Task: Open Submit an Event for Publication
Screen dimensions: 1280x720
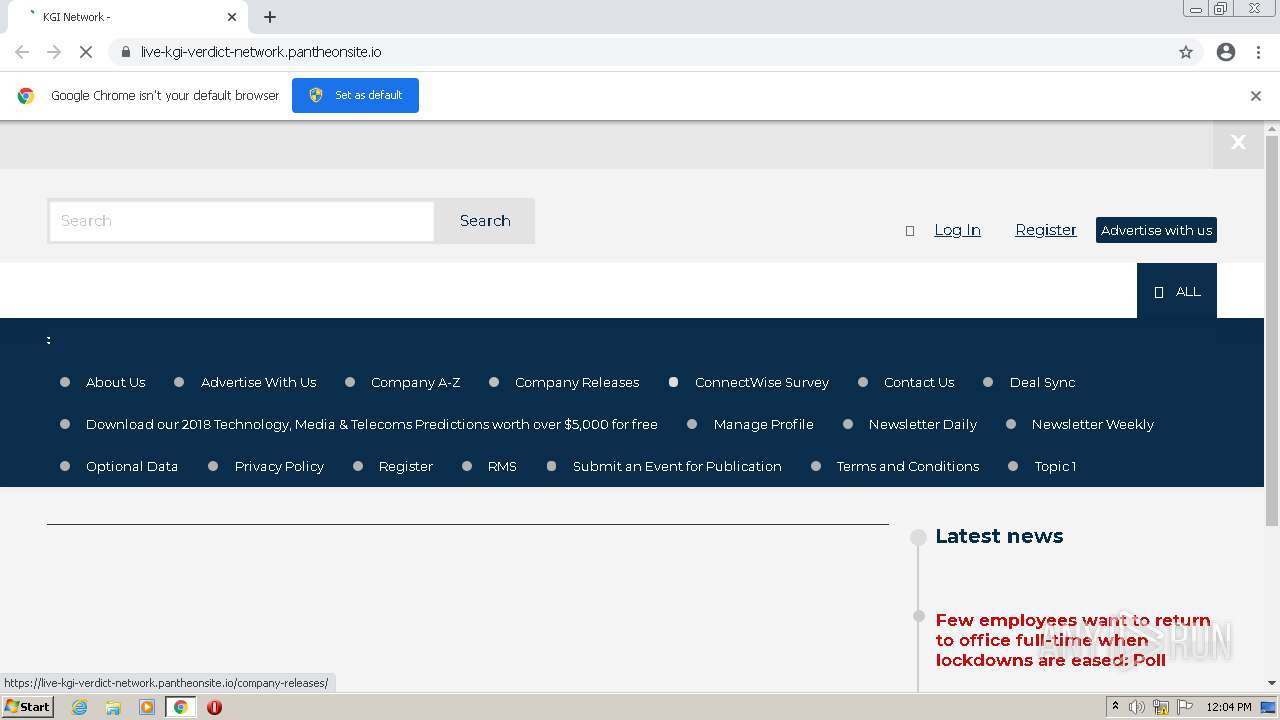Action: 677,466
